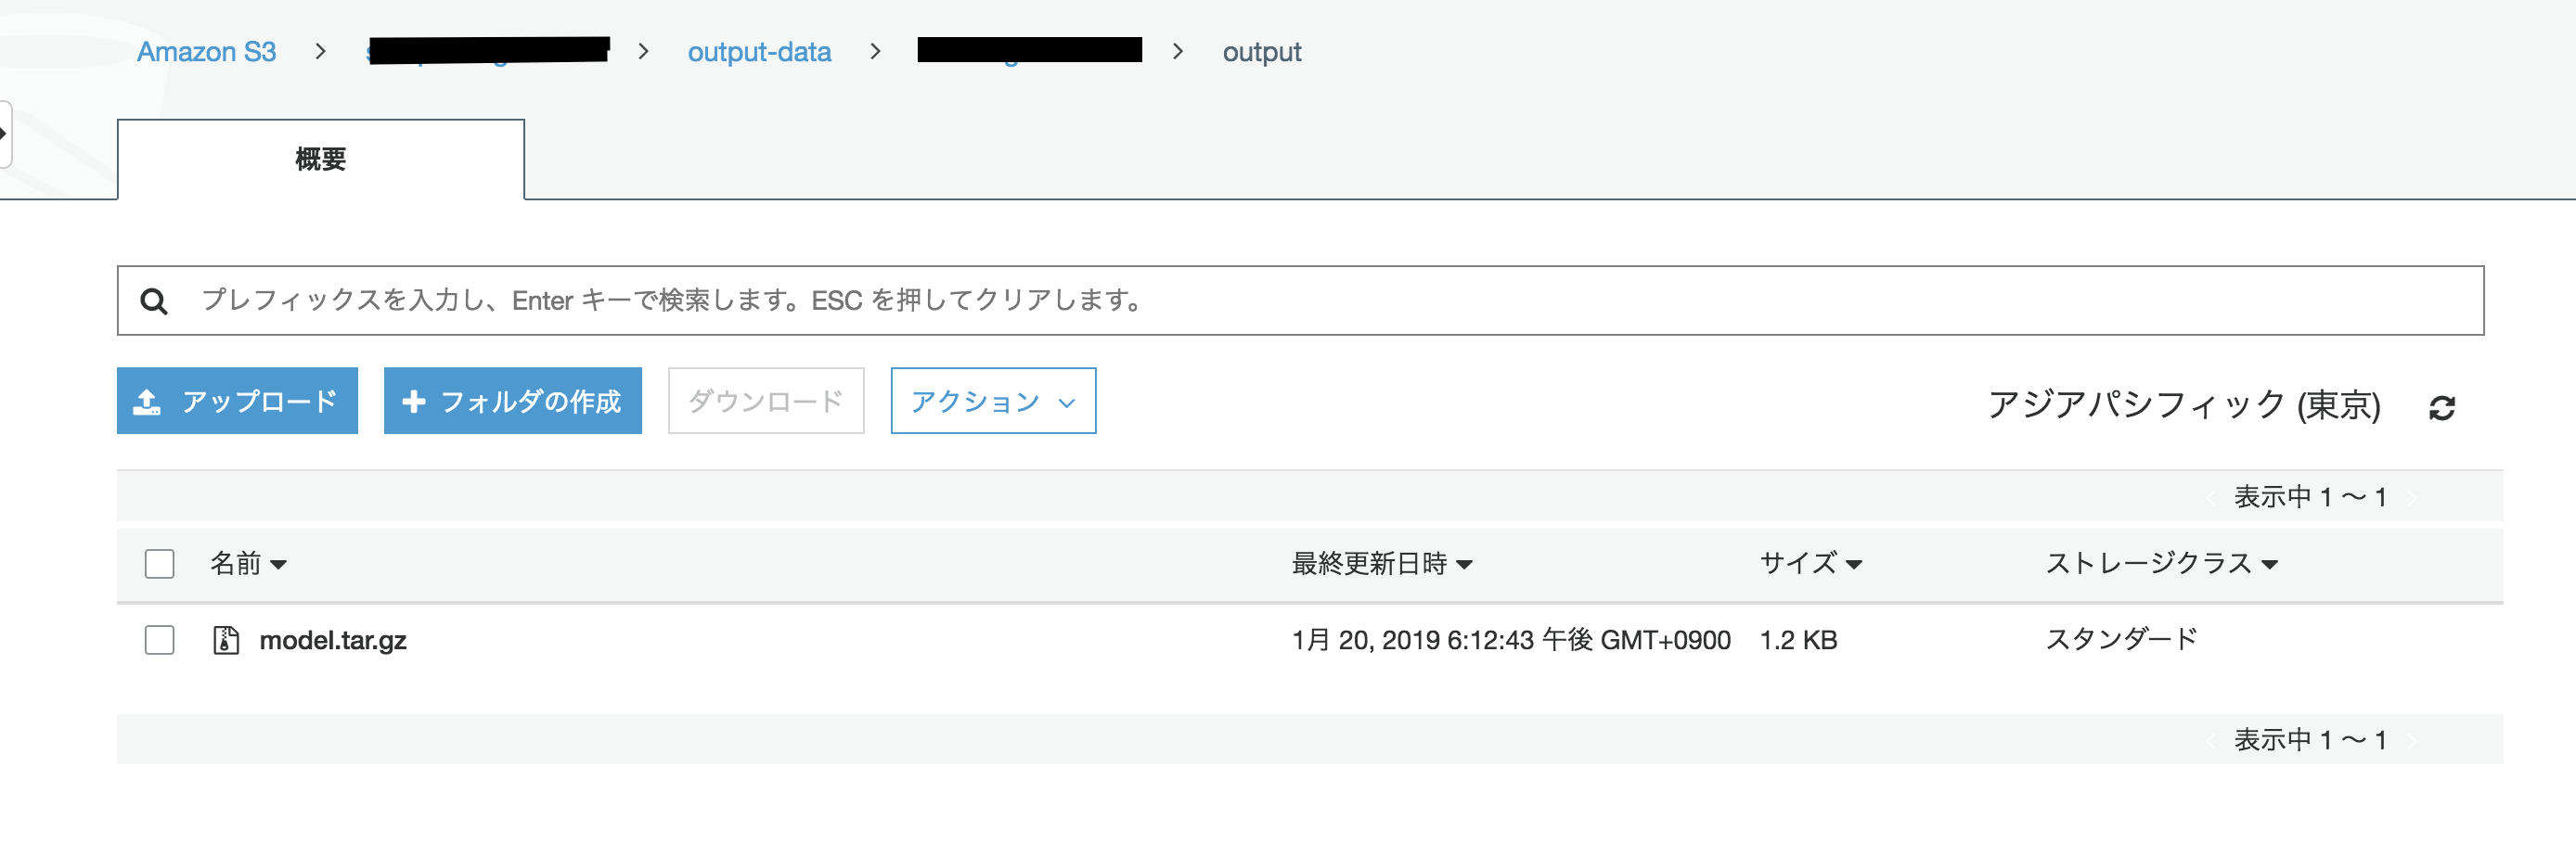
Task: Sort by サイズ column
Action: coord(1810,564)
